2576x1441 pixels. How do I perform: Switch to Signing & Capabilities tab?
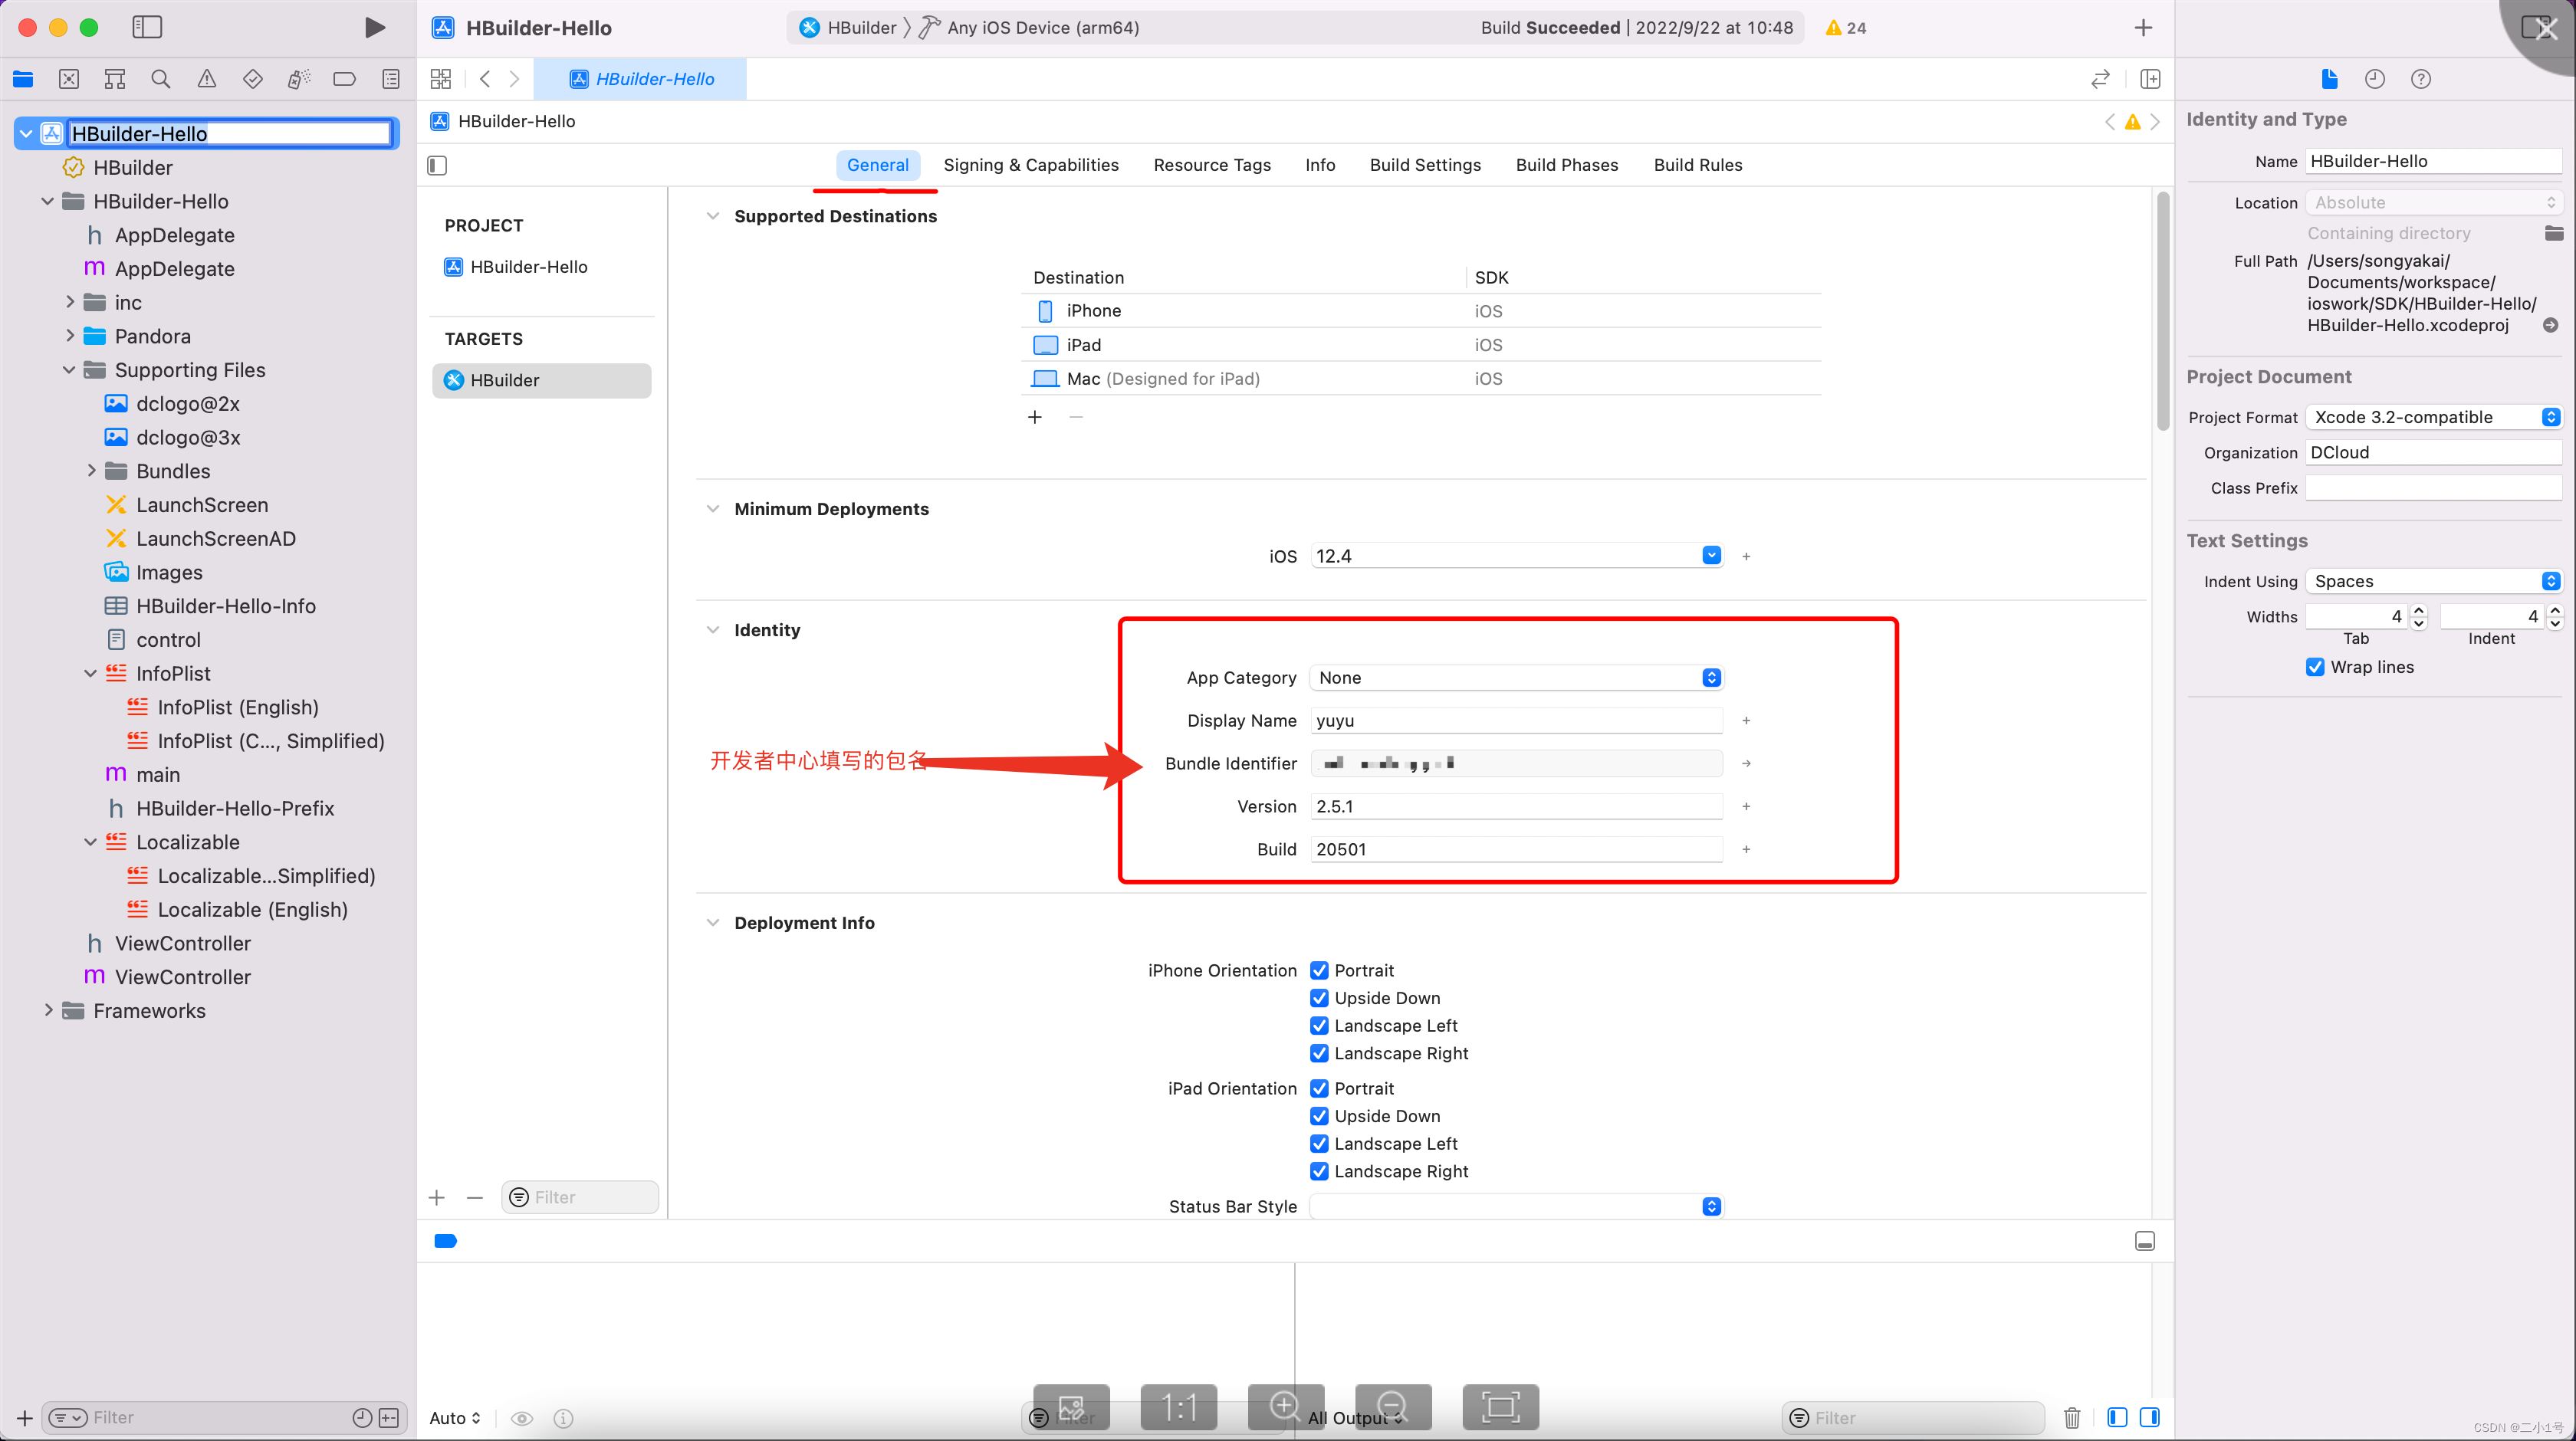point(1031,165)
